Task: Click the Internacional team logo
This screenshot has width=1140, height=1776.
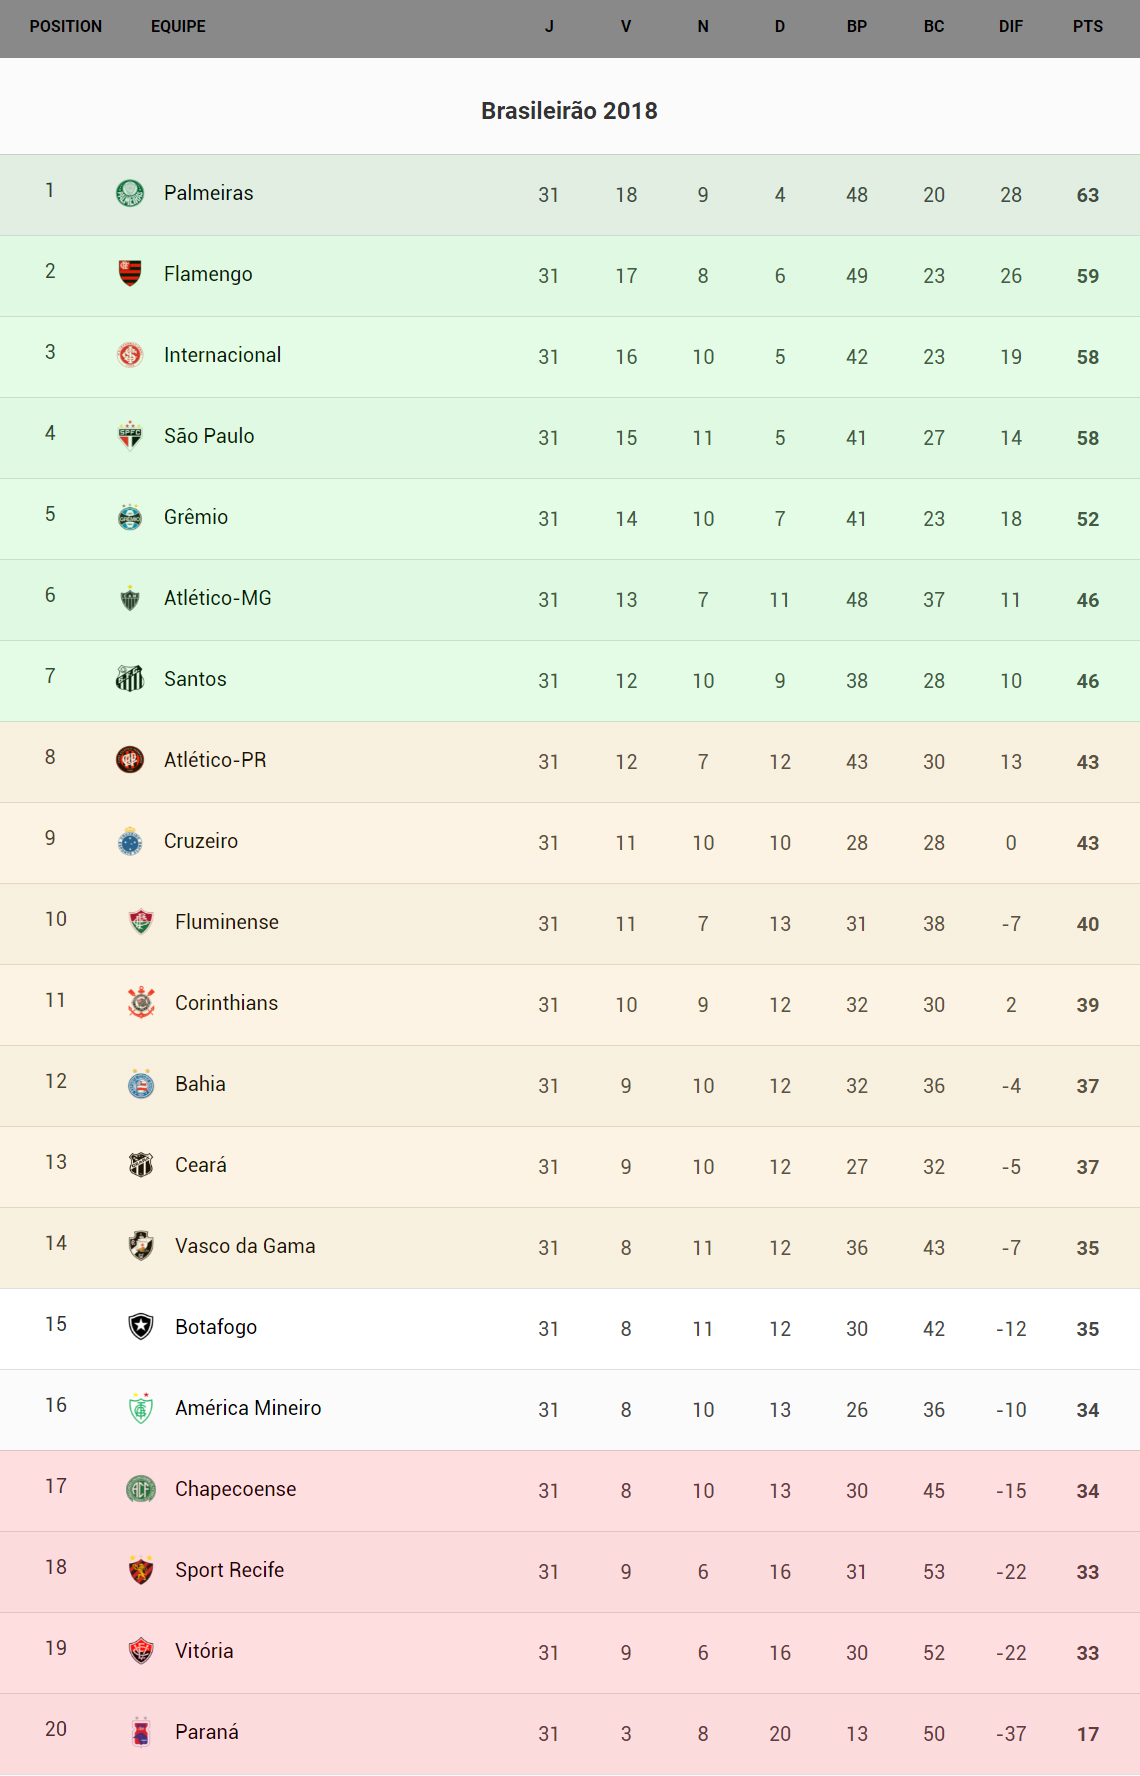Action: pos(130,355)
